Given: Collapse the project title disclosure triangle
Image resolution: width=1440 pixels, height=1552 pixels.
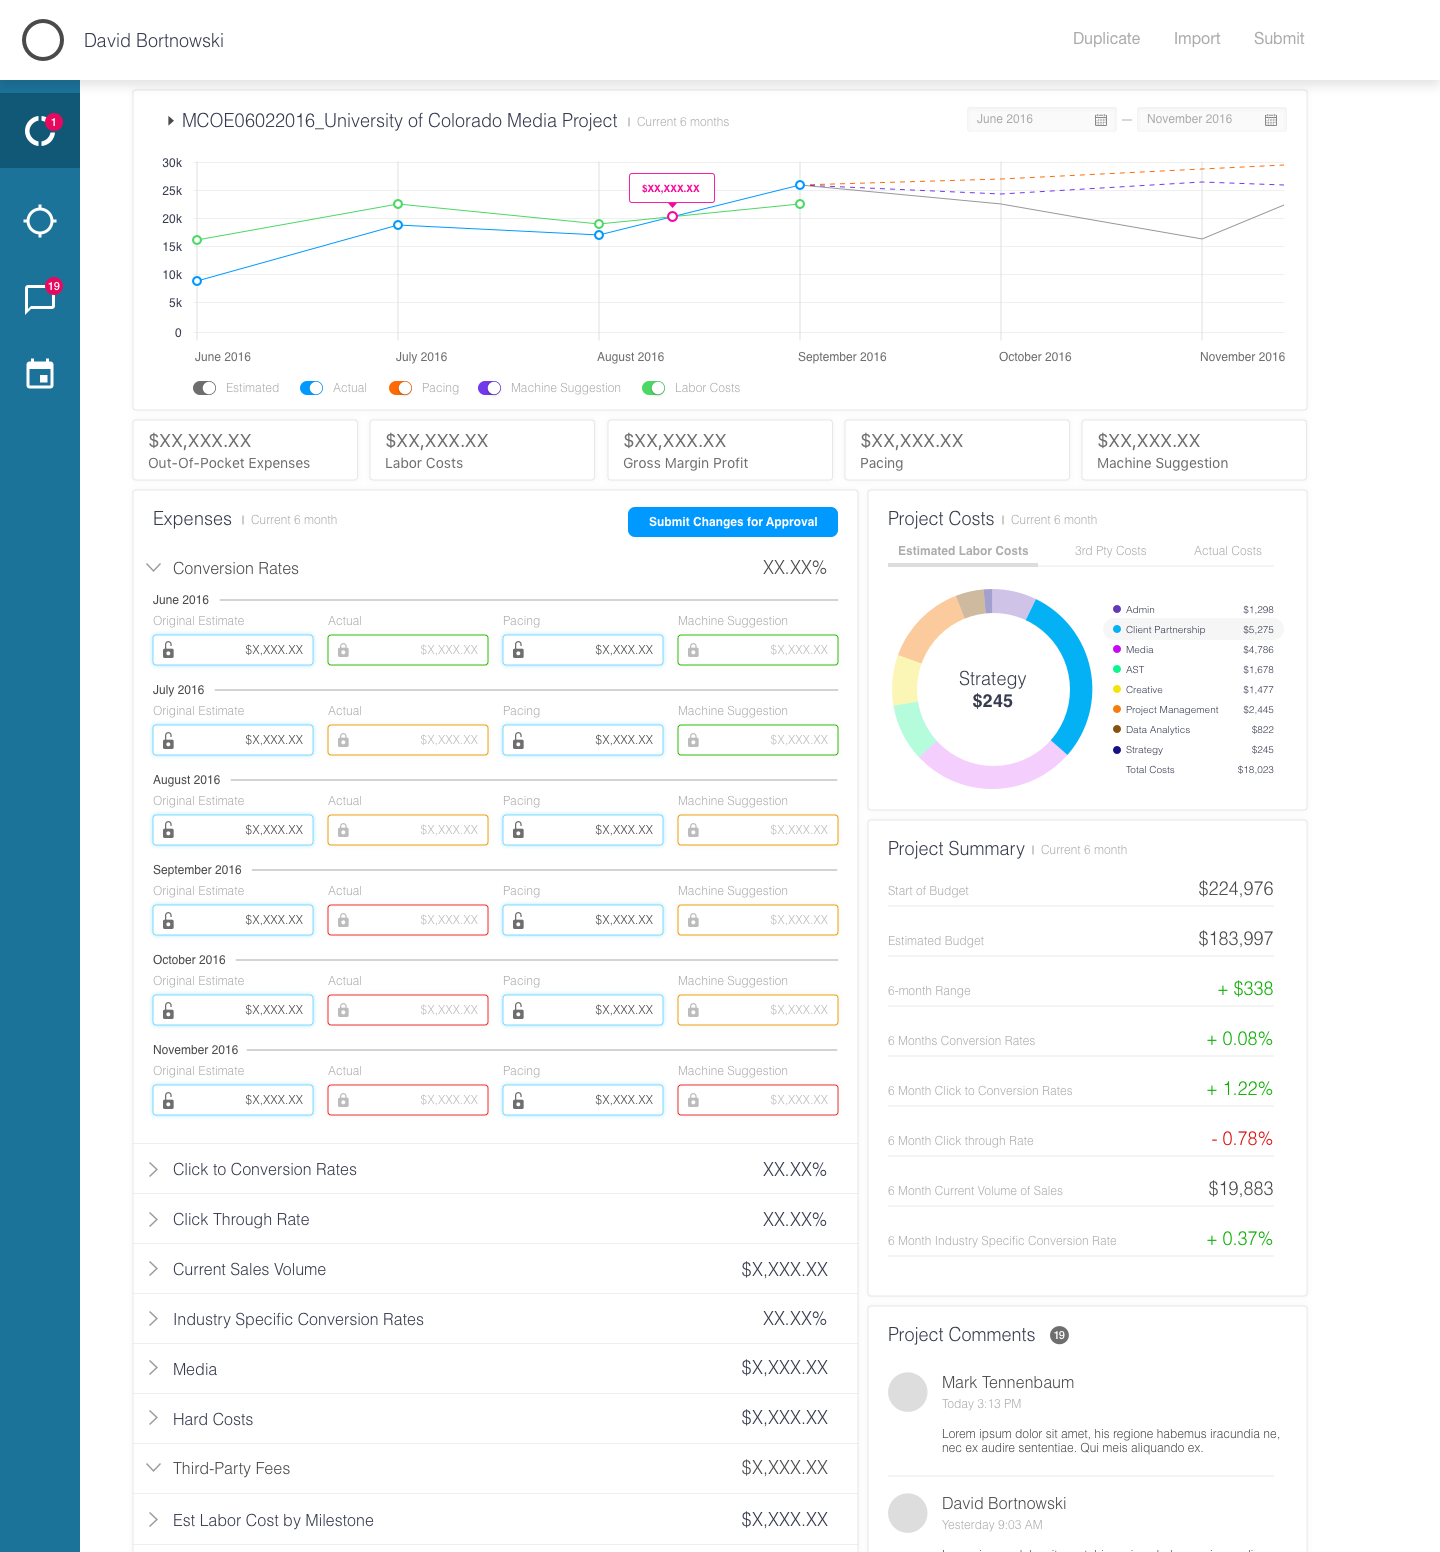Looking at the screenshot, I should point(171,121).
